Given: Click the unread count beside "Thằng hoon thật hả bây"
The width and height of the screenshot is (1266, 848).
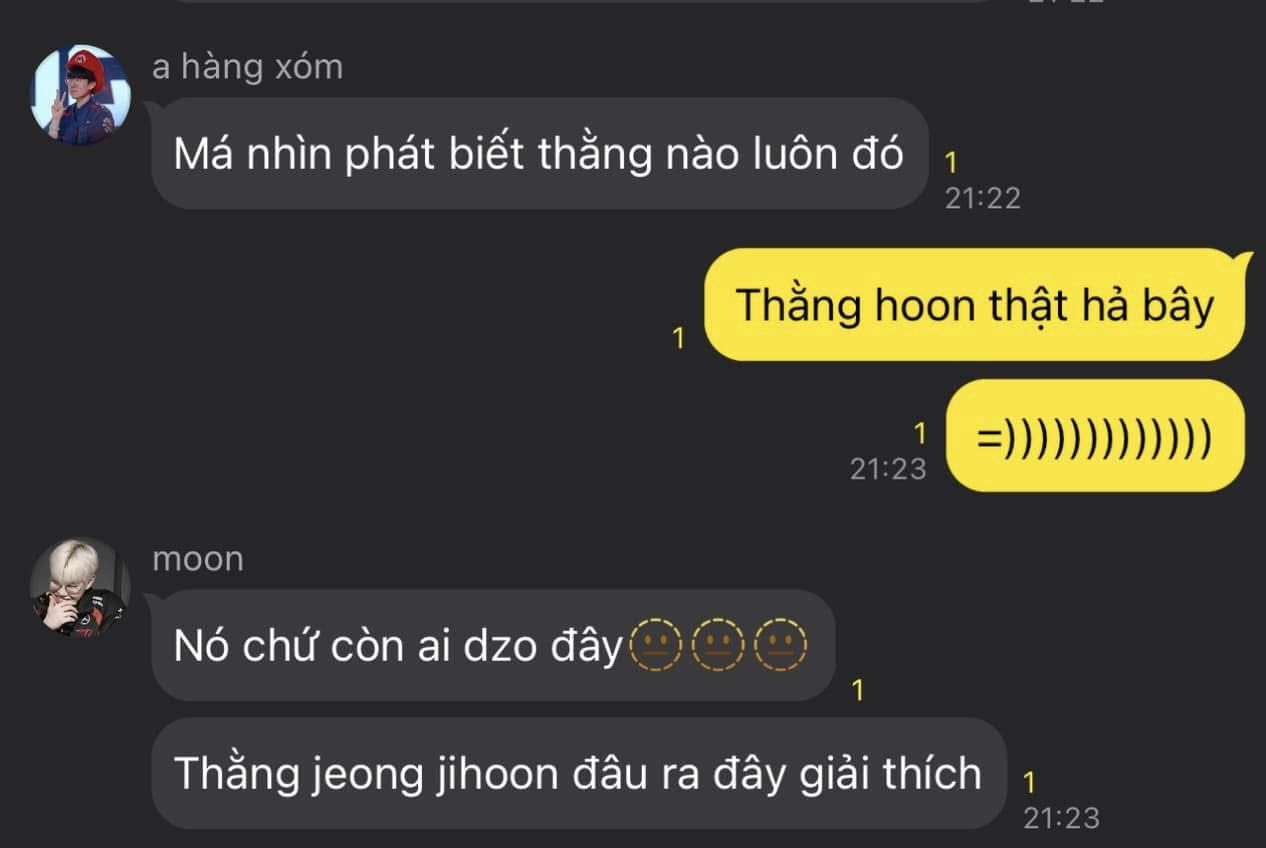Looking at the screenshot, I should click(678, 339).
